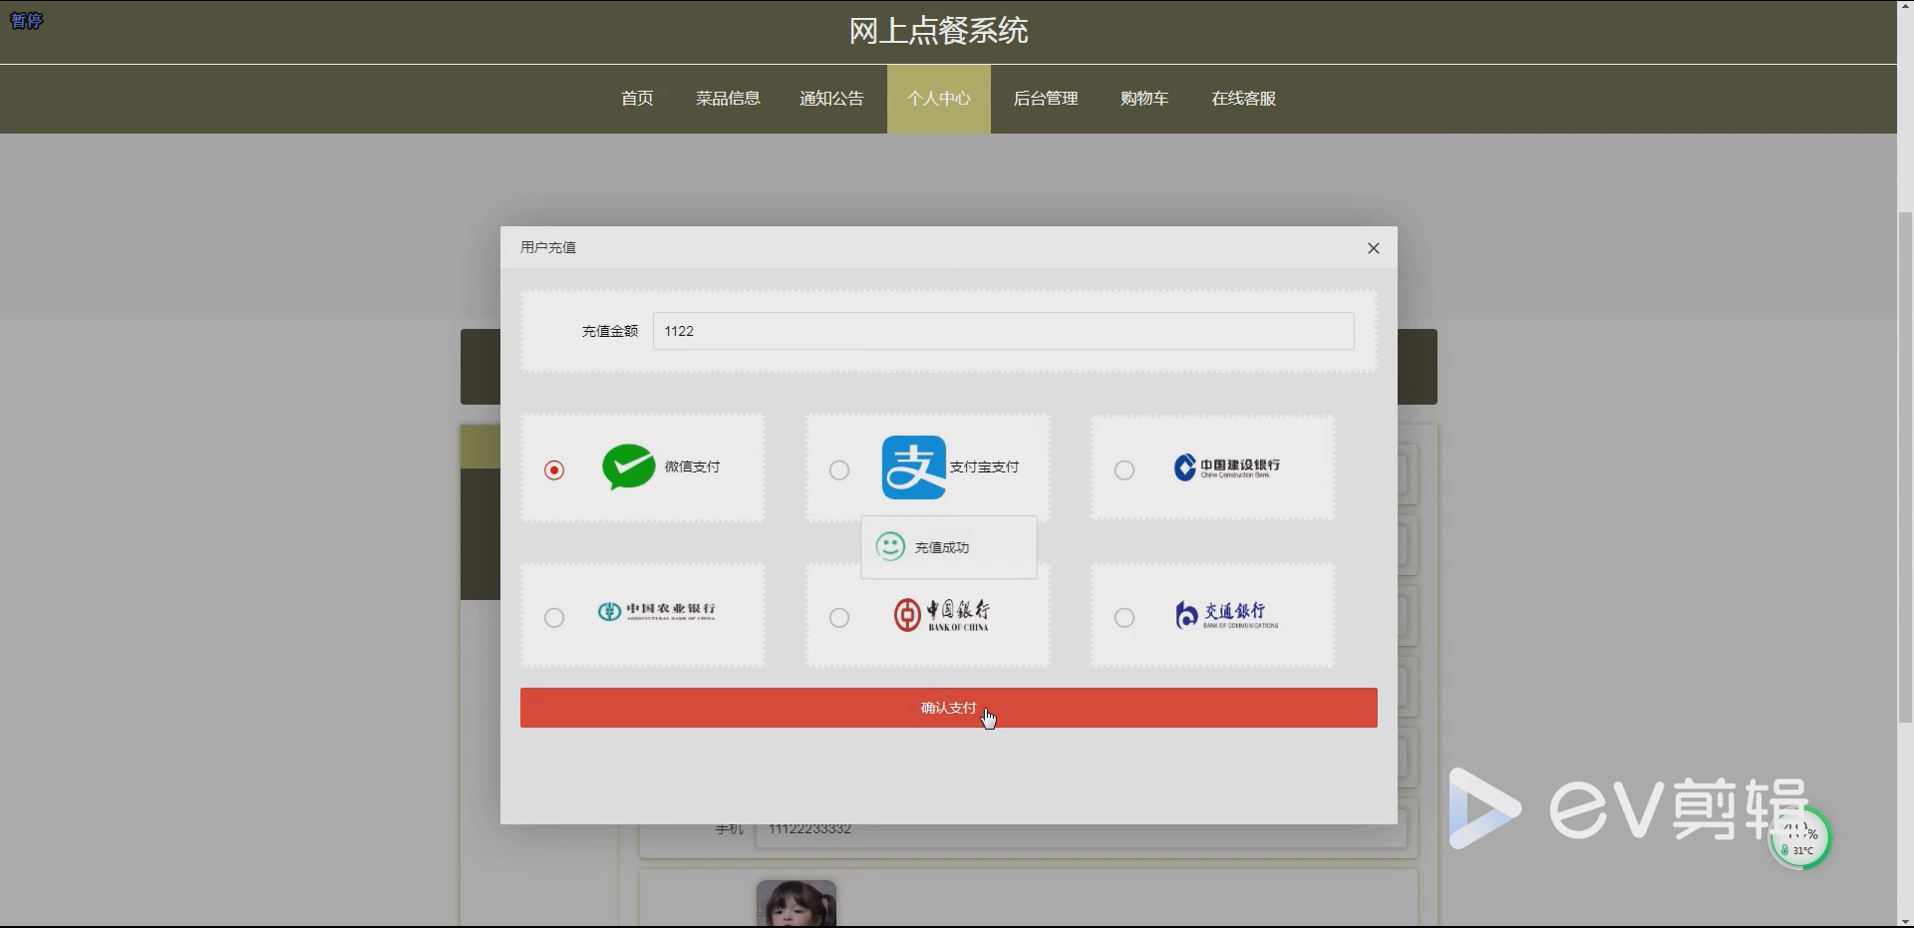Click the 充值成功 message text
Viewport: 1914px width, 928px height.
pos(941,547)
